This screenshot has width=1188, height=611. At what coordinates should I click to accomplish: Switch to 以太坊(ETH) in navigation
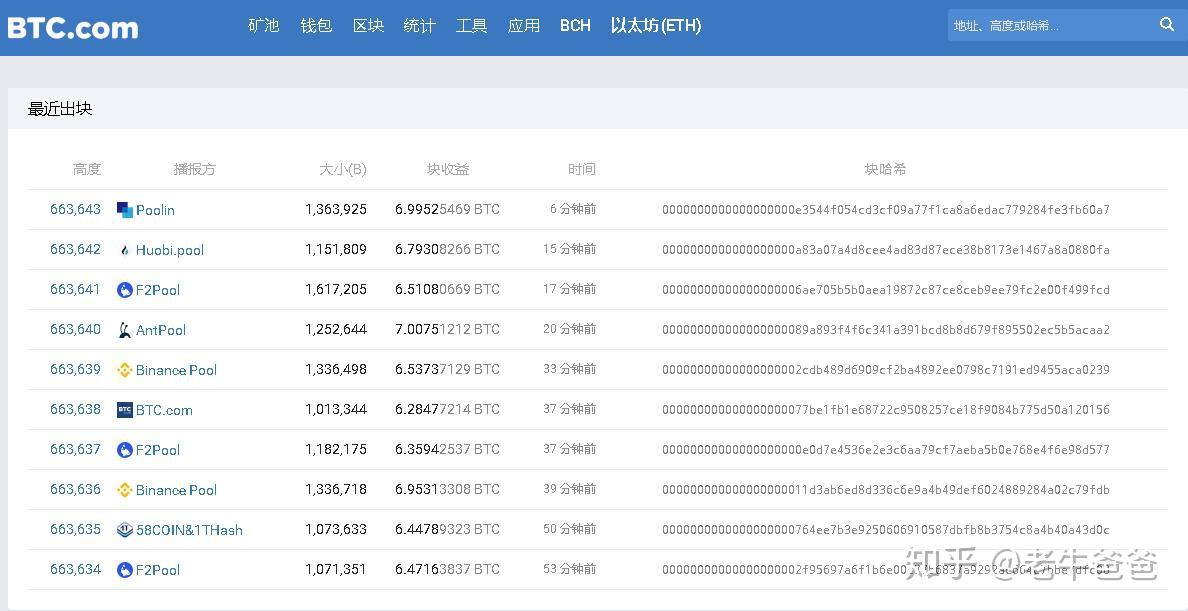click(x=656, y=25)
